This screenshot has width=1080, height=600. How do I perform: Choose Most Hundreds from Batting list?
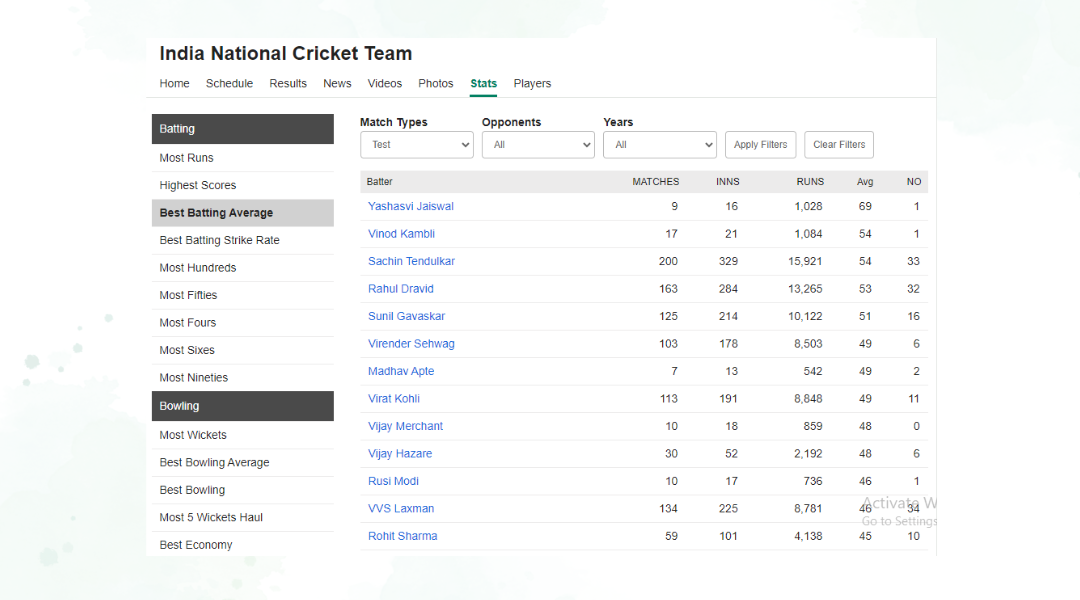coord(198,268)
